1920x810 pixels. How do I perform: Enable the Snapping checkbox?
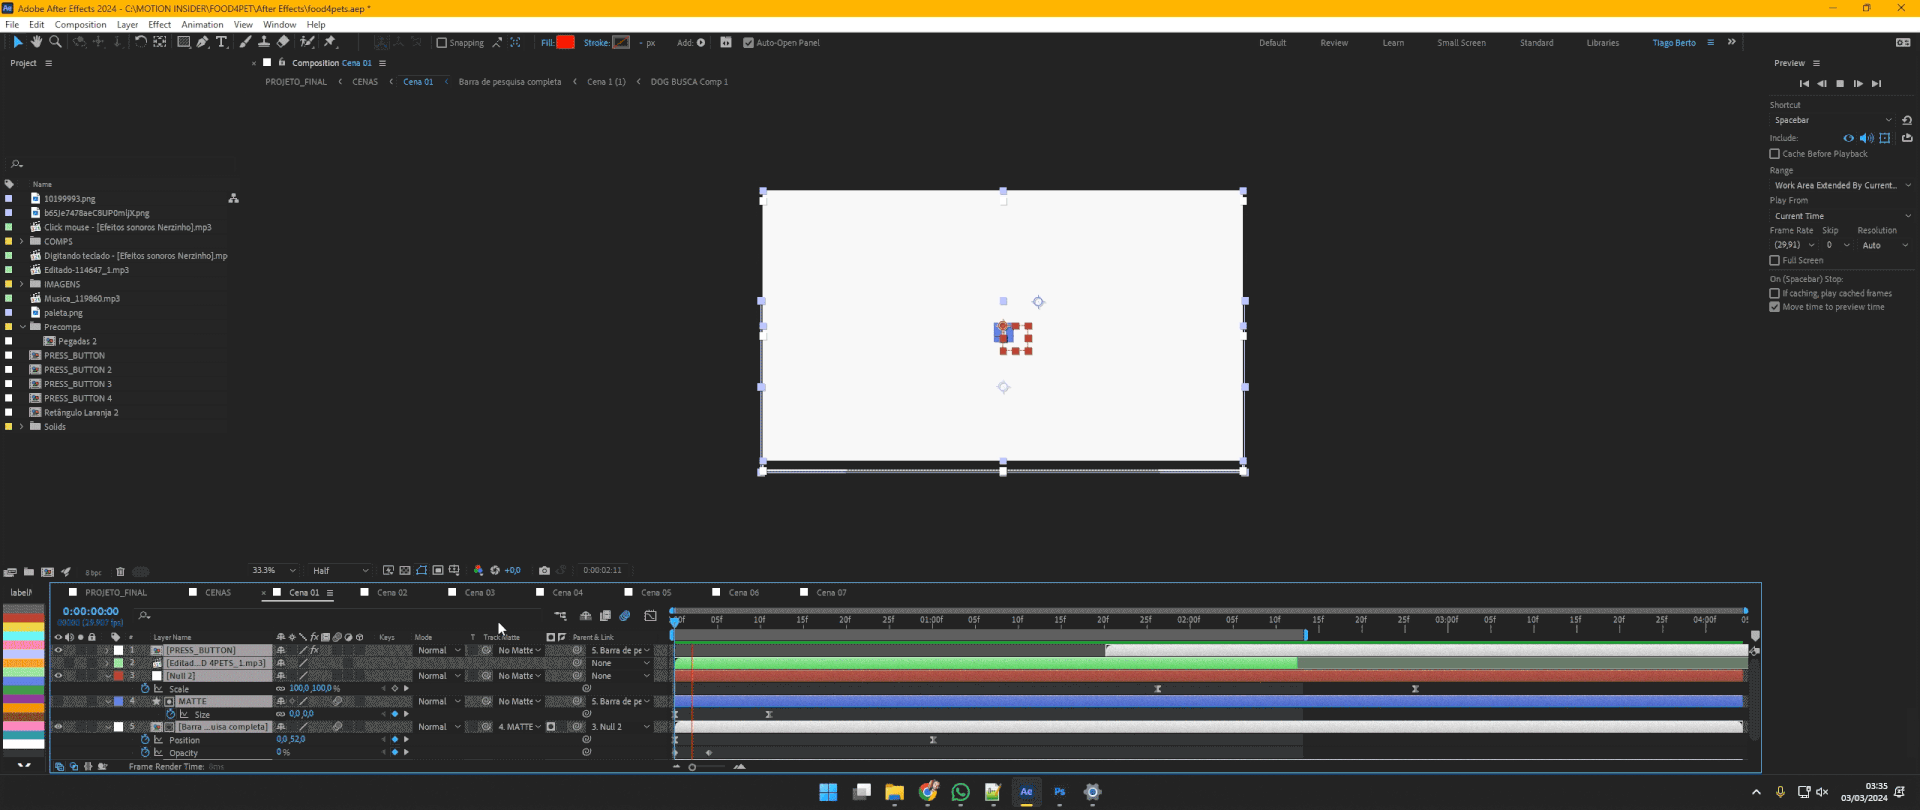(442, 43)
